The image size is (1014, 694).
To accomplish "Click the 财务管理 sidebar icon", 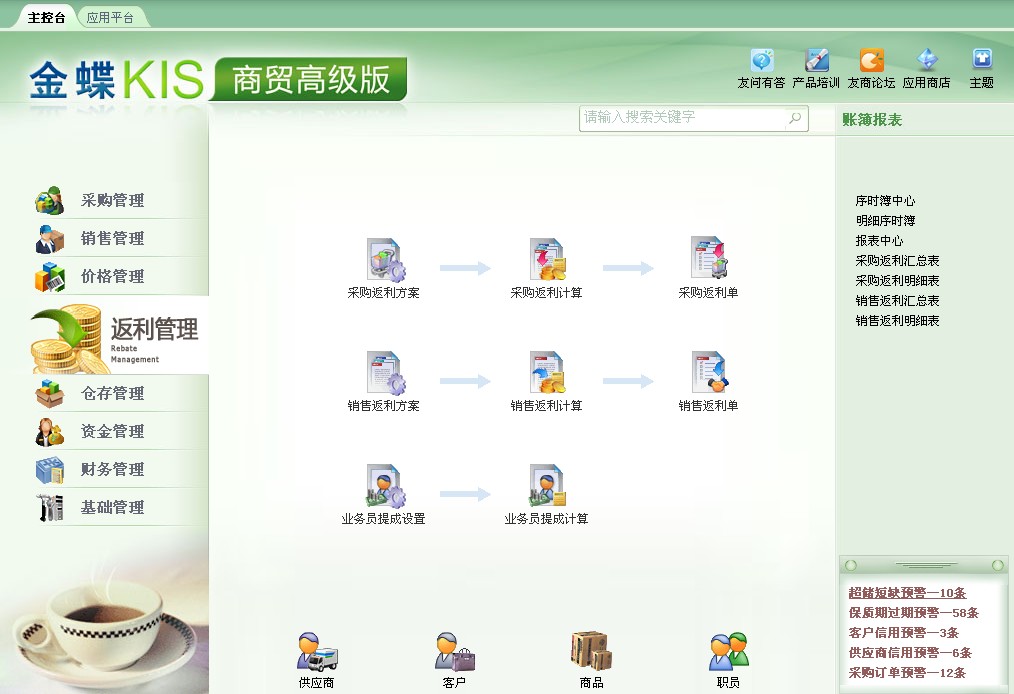I will [x=50, y=470].
